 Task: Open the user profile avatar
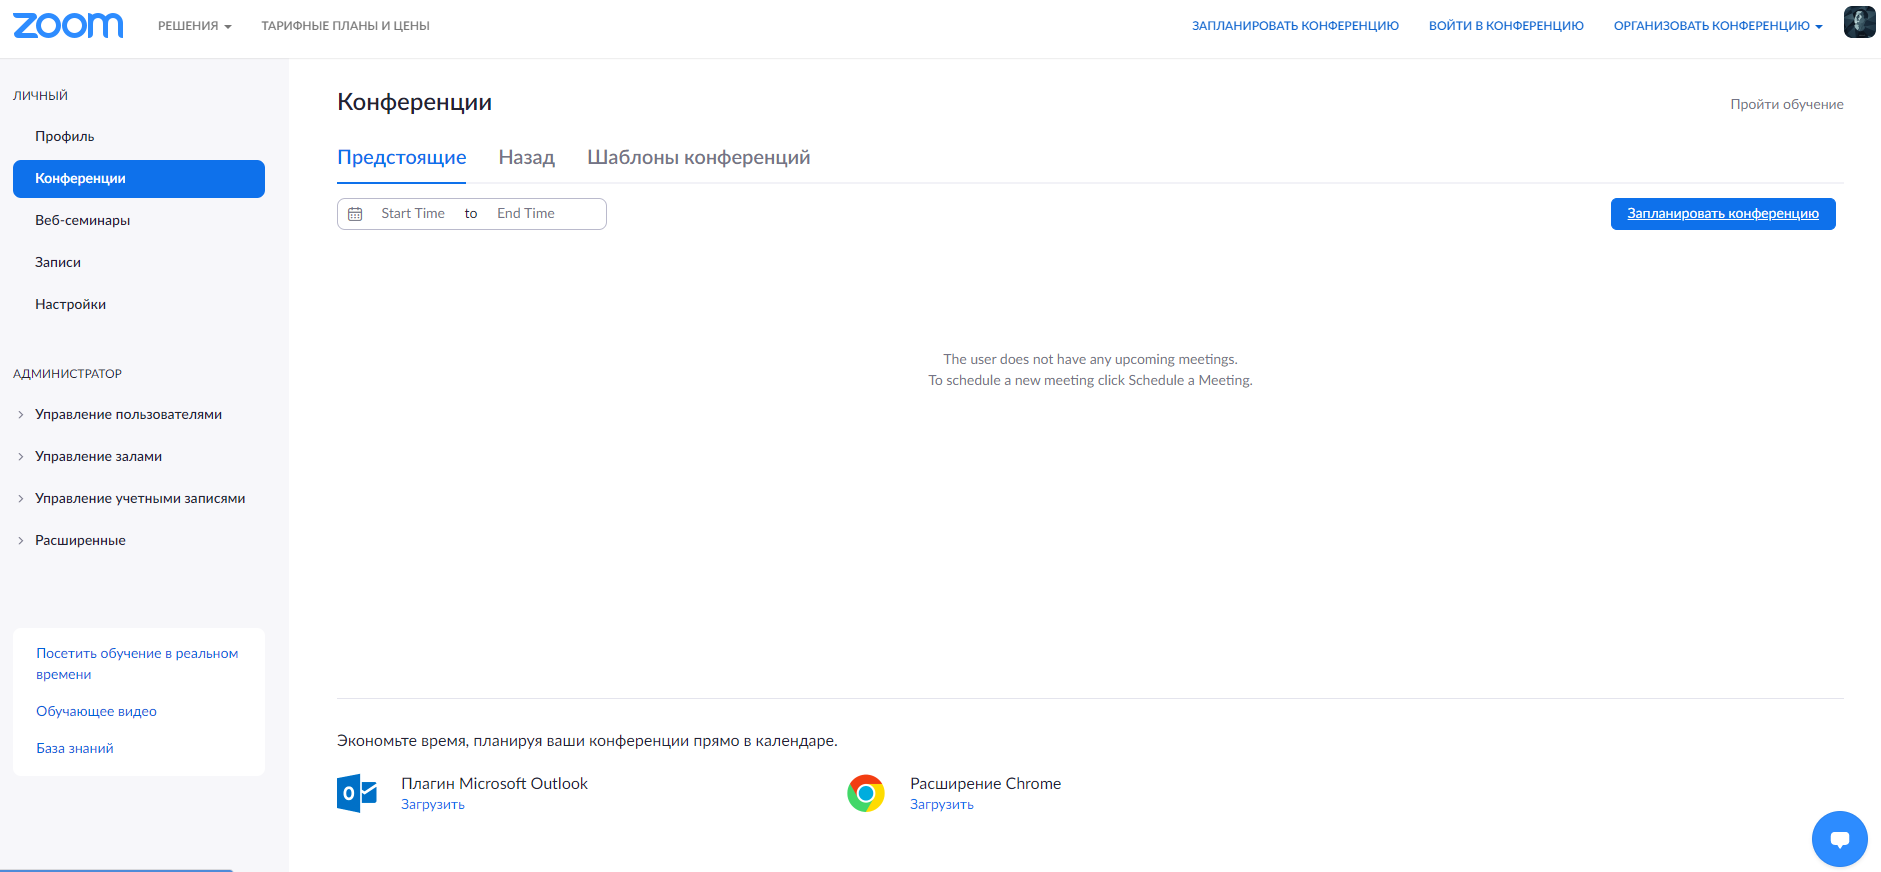click(1859, 22)
